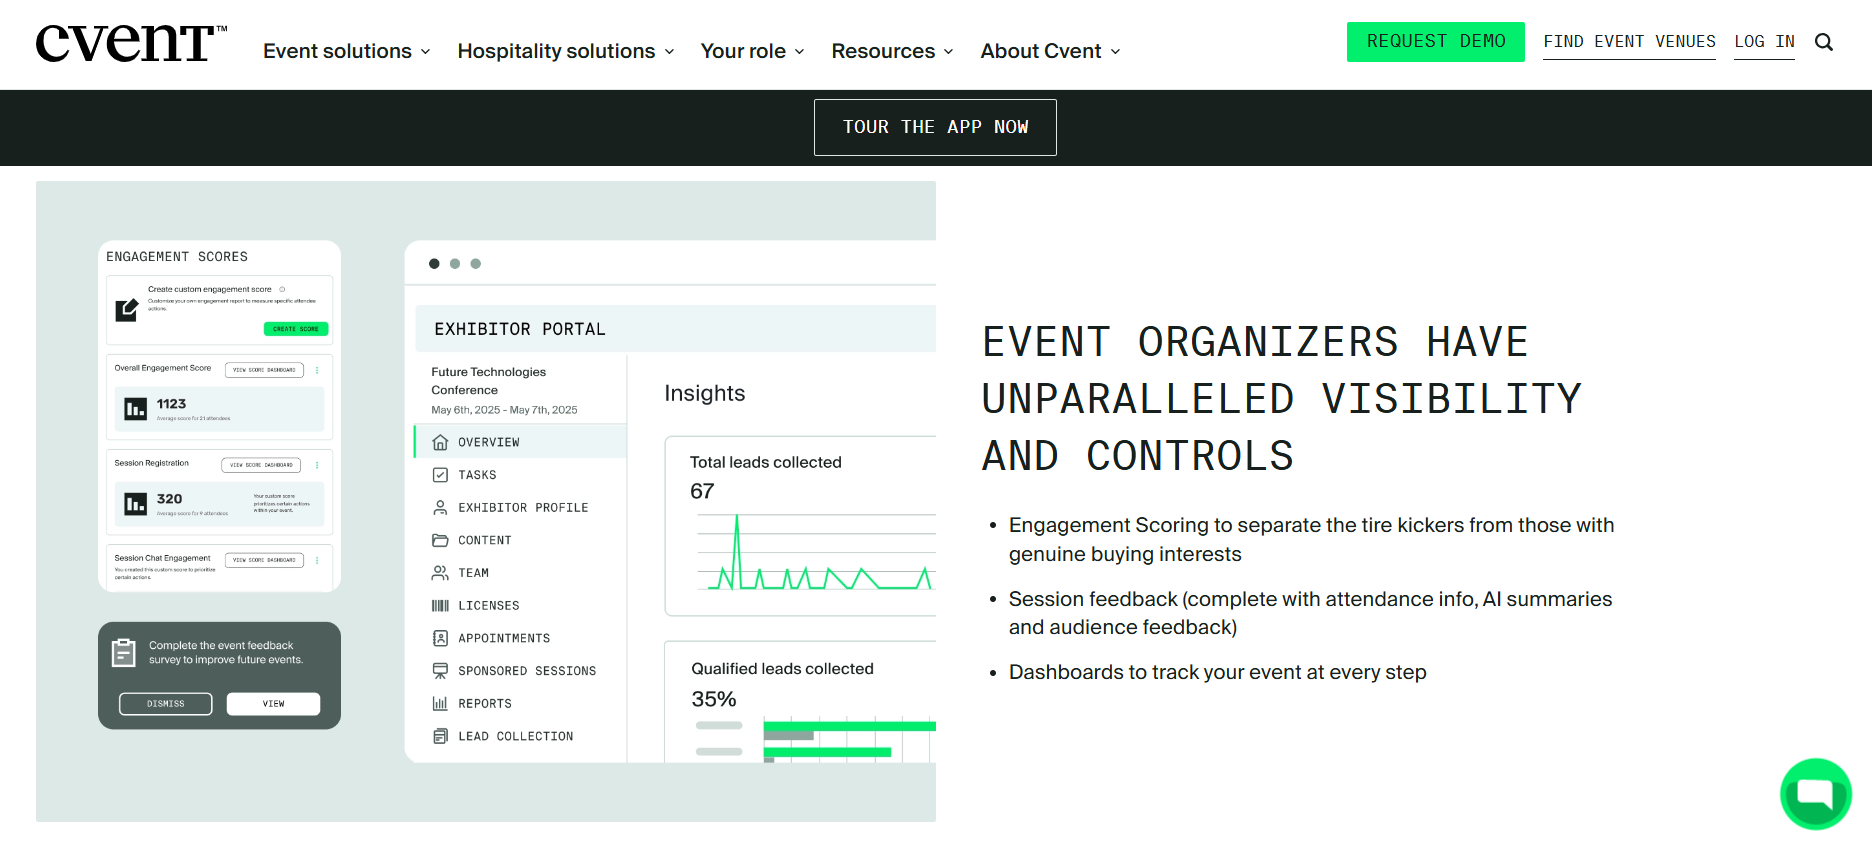Click the Exhibitor Profile person icon
Image resolution: width=1872 pixels, height=846 pixels.
pos(440,508)
